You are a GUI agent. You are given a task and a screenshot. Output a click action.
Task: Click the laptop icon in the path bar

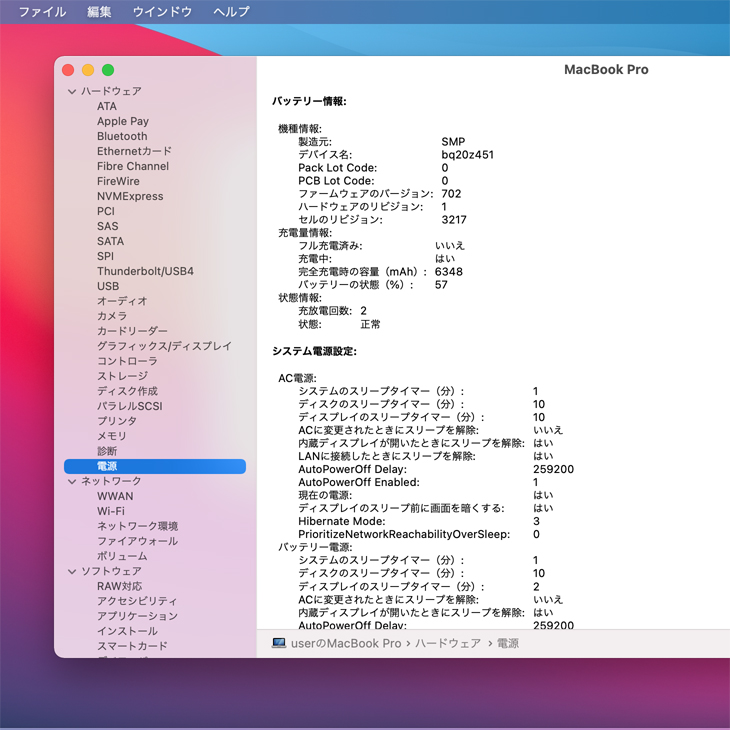tap(279, 643)
